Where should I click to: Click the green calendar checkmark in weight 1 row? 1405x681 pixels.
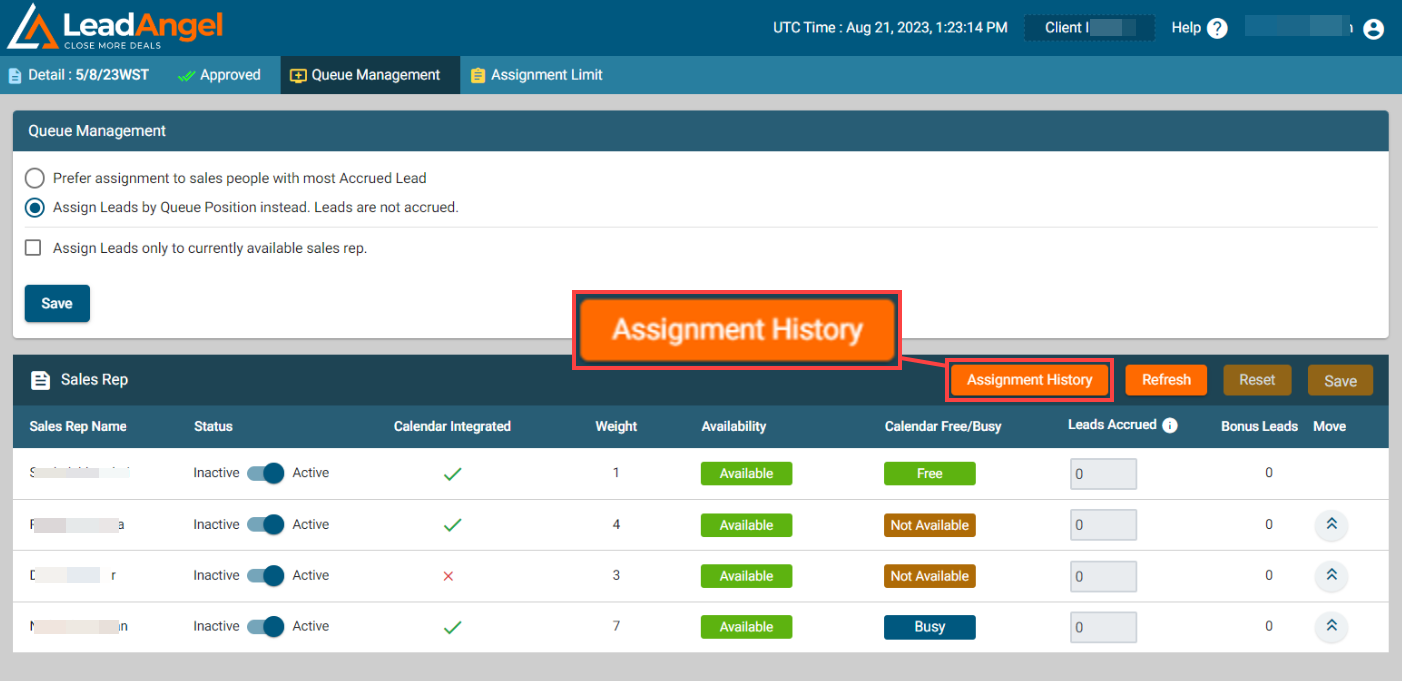452,474
